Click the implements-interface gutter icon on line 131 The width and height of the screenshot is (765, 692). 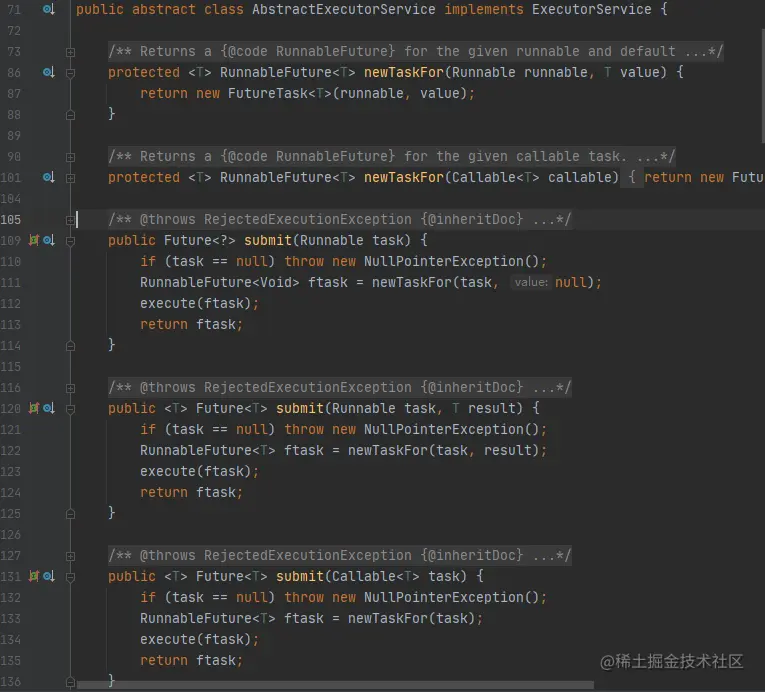[34, 576]
